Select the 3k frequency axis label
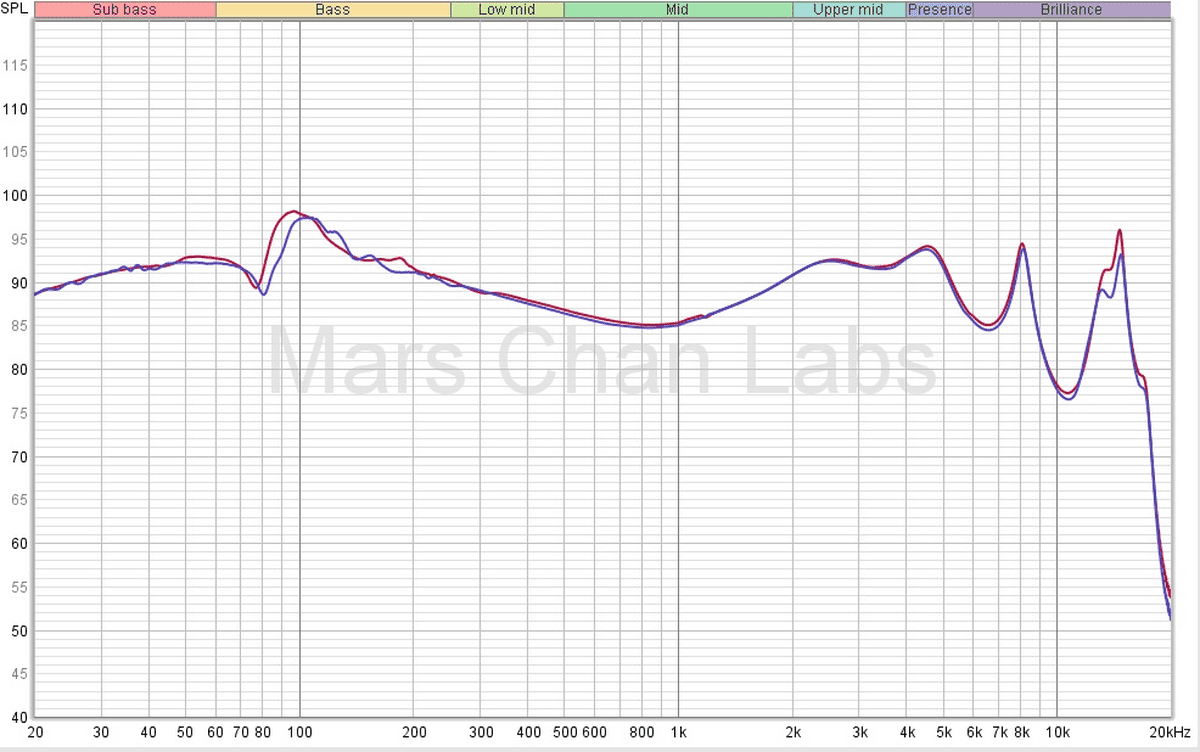Viewport: 1200px width, 752px height. click(x=860, y=731)
